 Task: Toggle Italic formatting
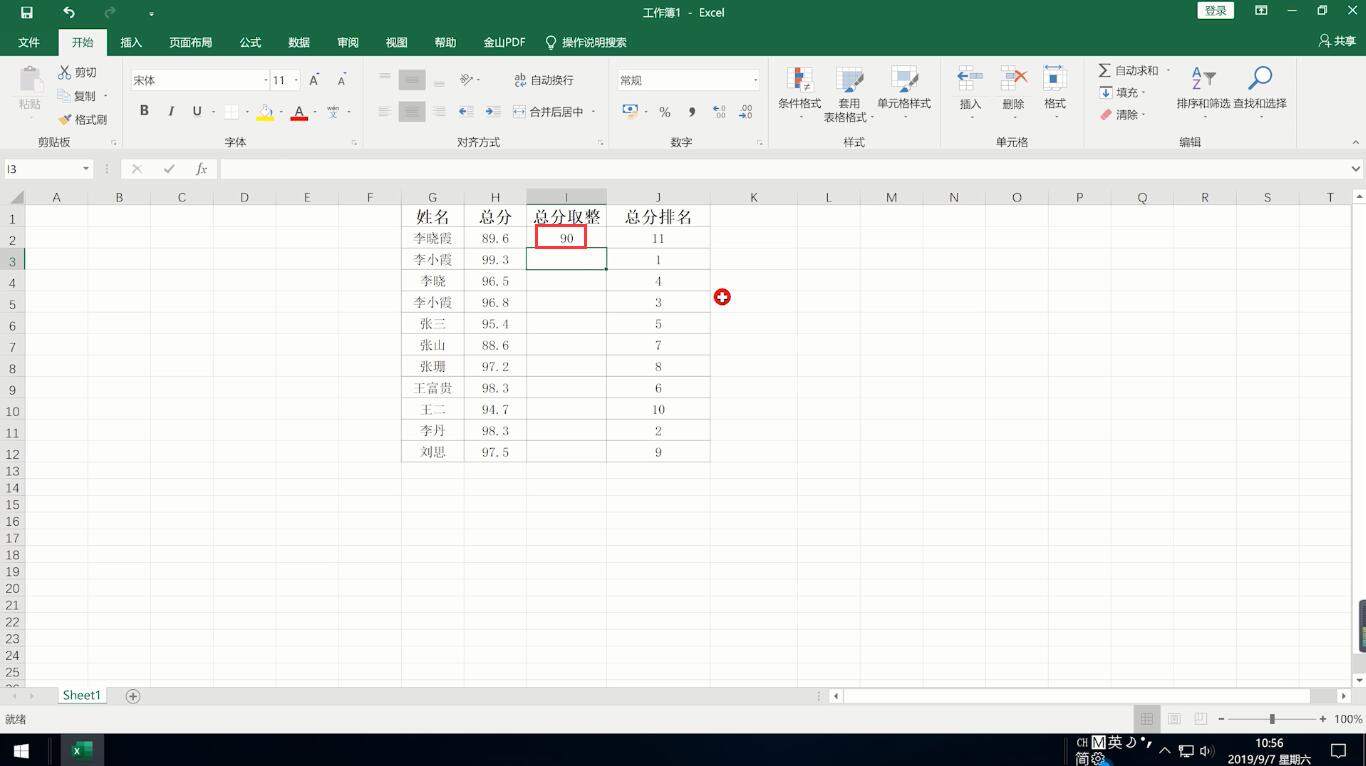tap(171, 112)
